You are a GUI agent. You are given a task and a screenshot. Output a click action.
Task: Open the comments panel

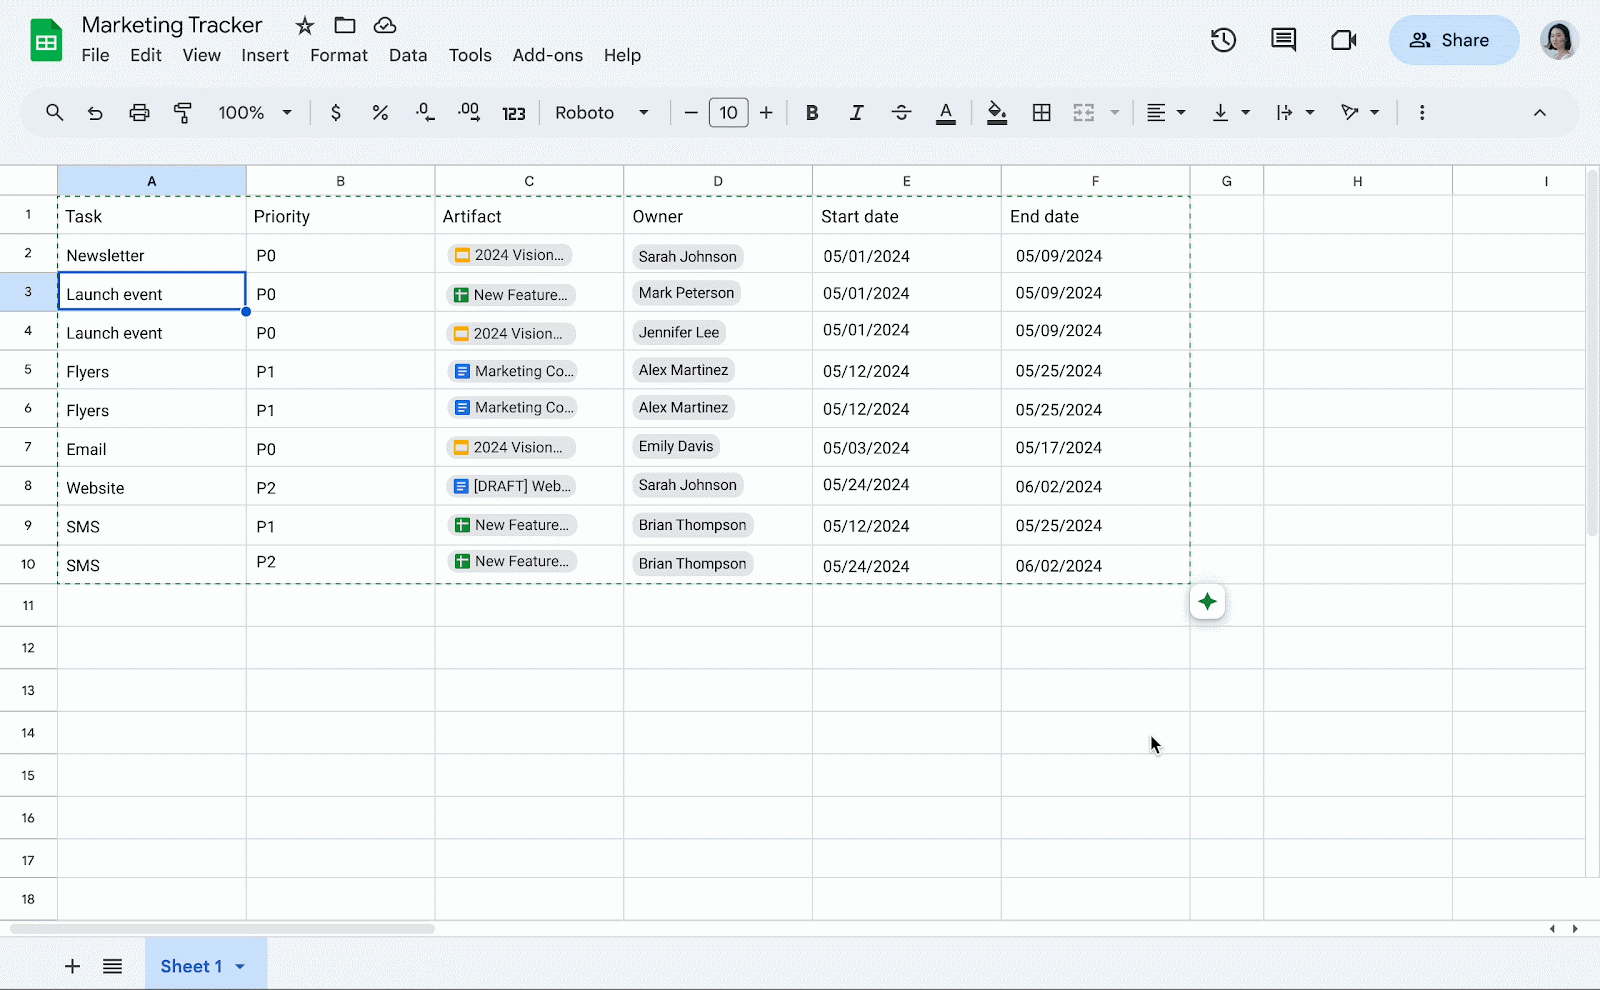1283,40
